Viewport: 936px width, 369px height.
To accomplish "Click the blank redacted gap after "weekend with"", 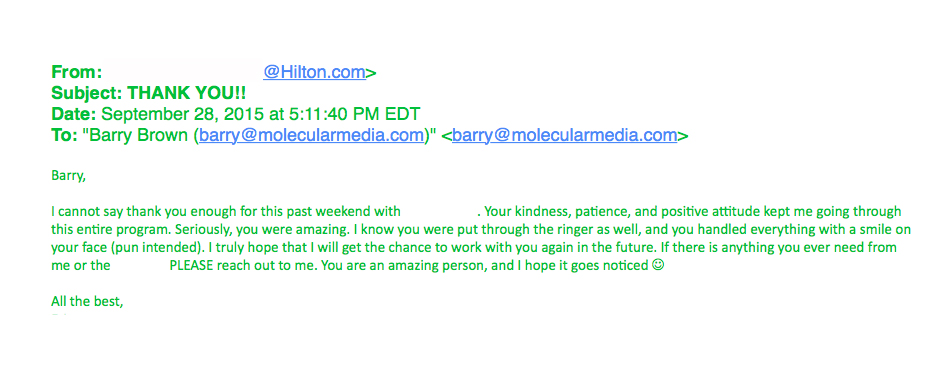I will click(x=440, y=211).
